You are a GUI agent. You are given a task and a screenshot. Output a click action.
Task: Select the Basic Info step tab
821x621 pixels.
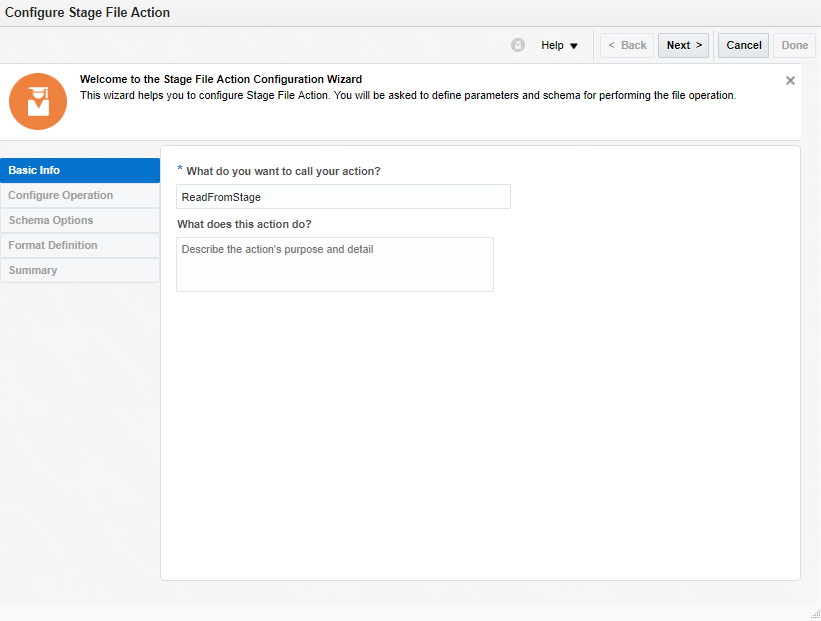pyautogui.click(x=80, y=170)
